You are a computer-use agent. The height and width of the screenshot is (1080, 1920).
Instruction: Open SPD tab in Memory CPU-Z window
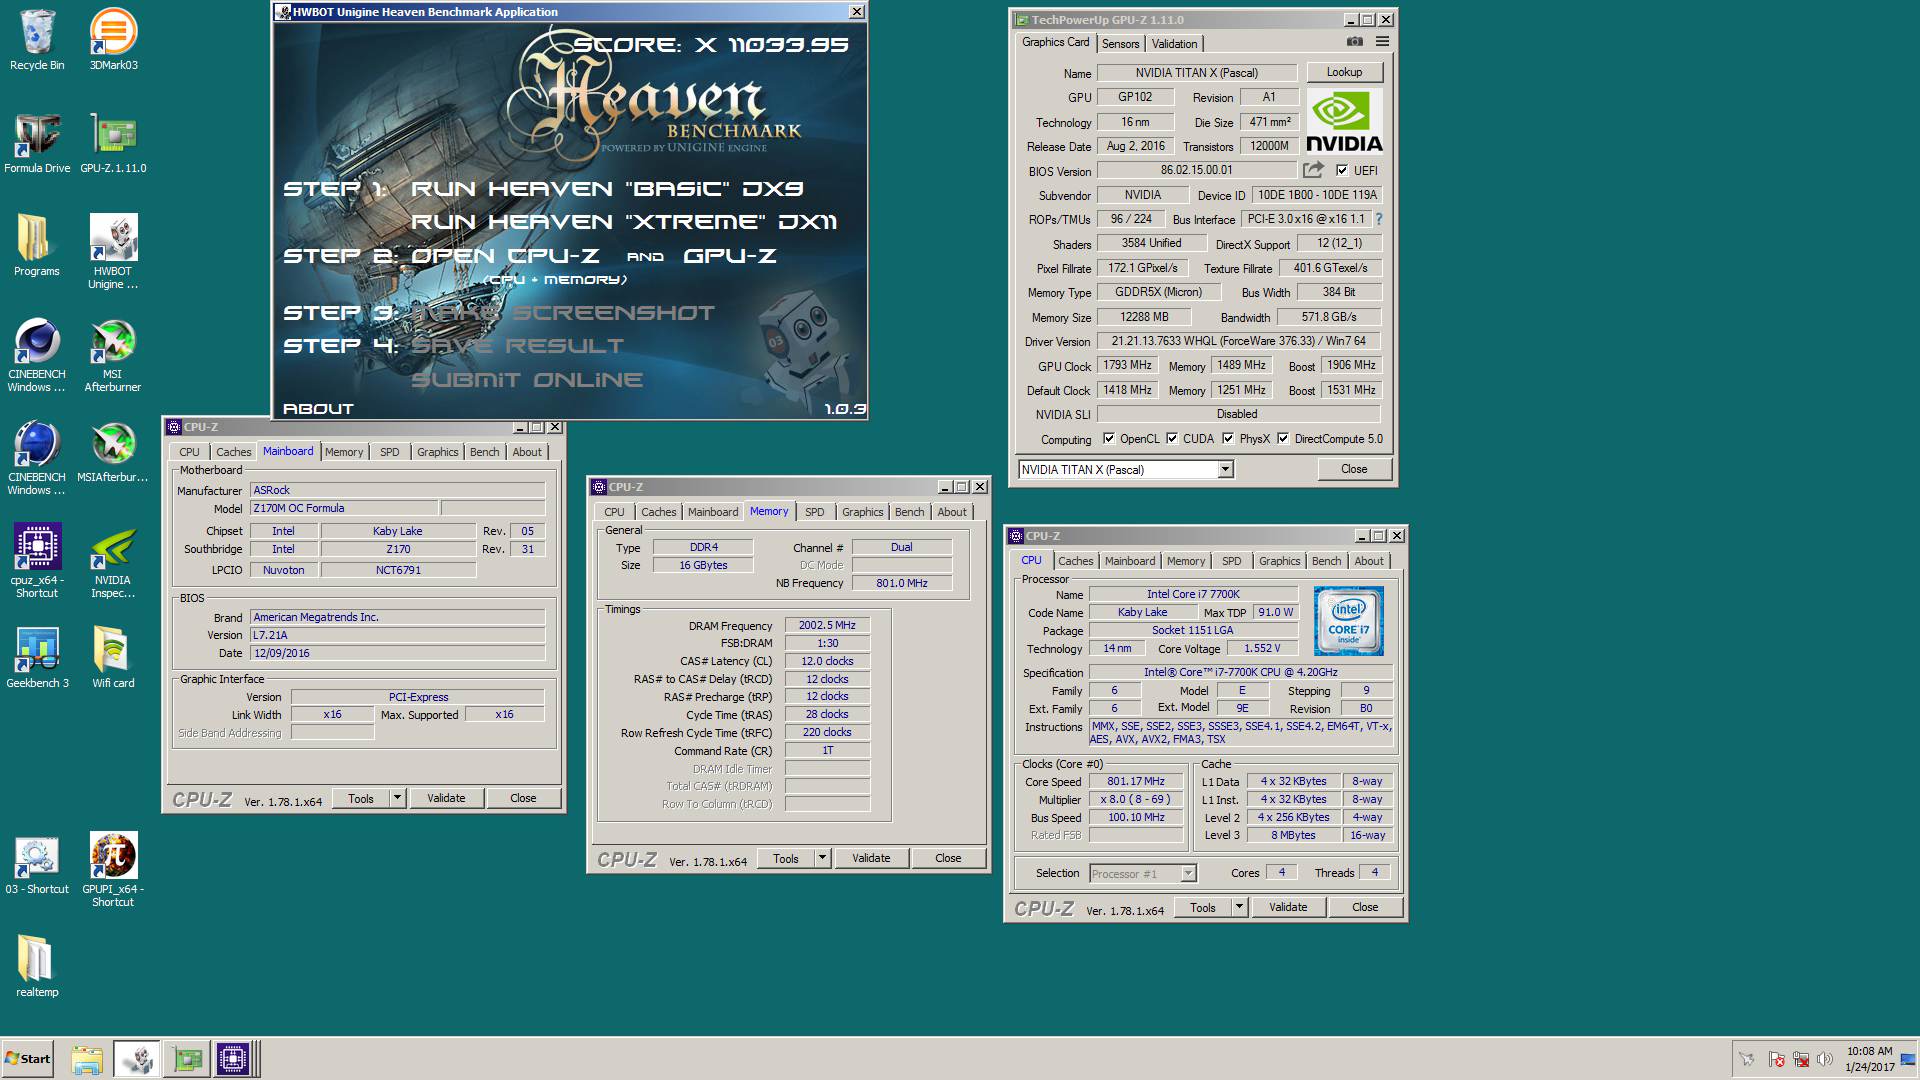pos(815,512)
